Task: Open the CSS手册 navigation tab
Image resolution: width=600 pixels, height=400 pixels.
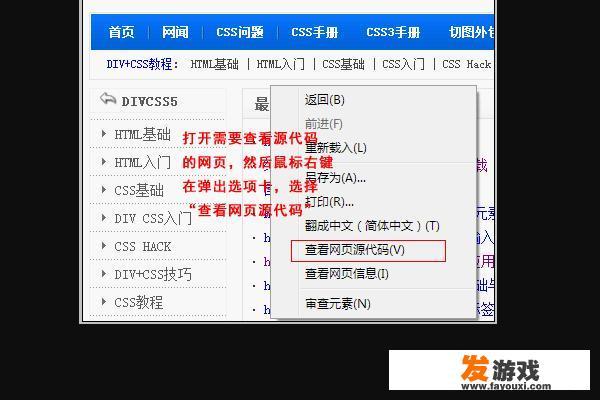Action: point(315,32)
